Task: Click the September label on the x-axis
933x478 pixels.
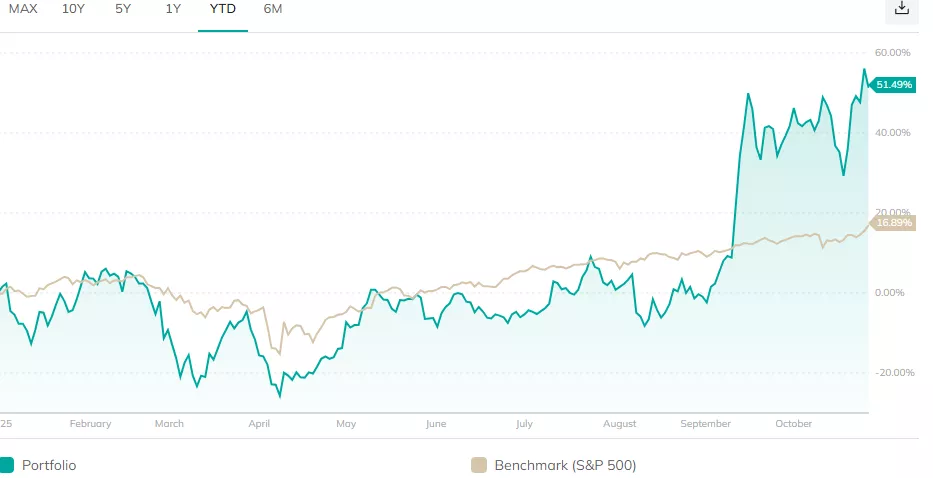Action: click(705, 424)
